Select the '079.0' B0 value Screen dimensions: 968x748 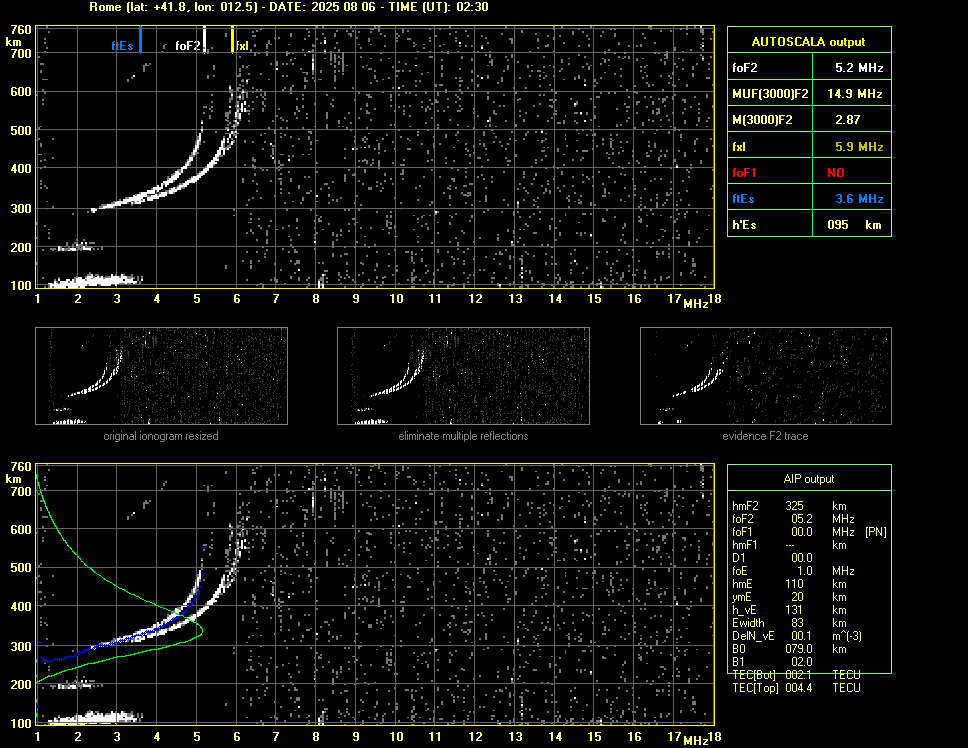click(x=799, y=649)
